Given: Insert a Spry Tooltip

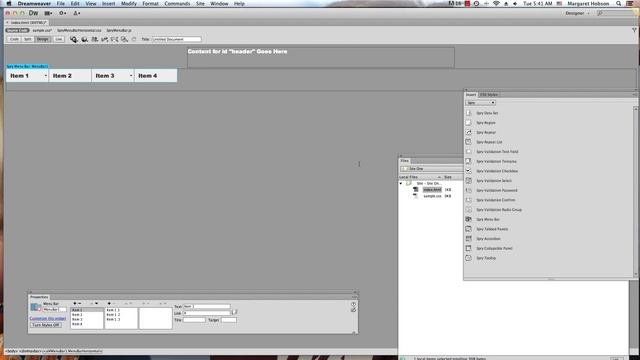Looking at the screenshot, I should 486,258.
